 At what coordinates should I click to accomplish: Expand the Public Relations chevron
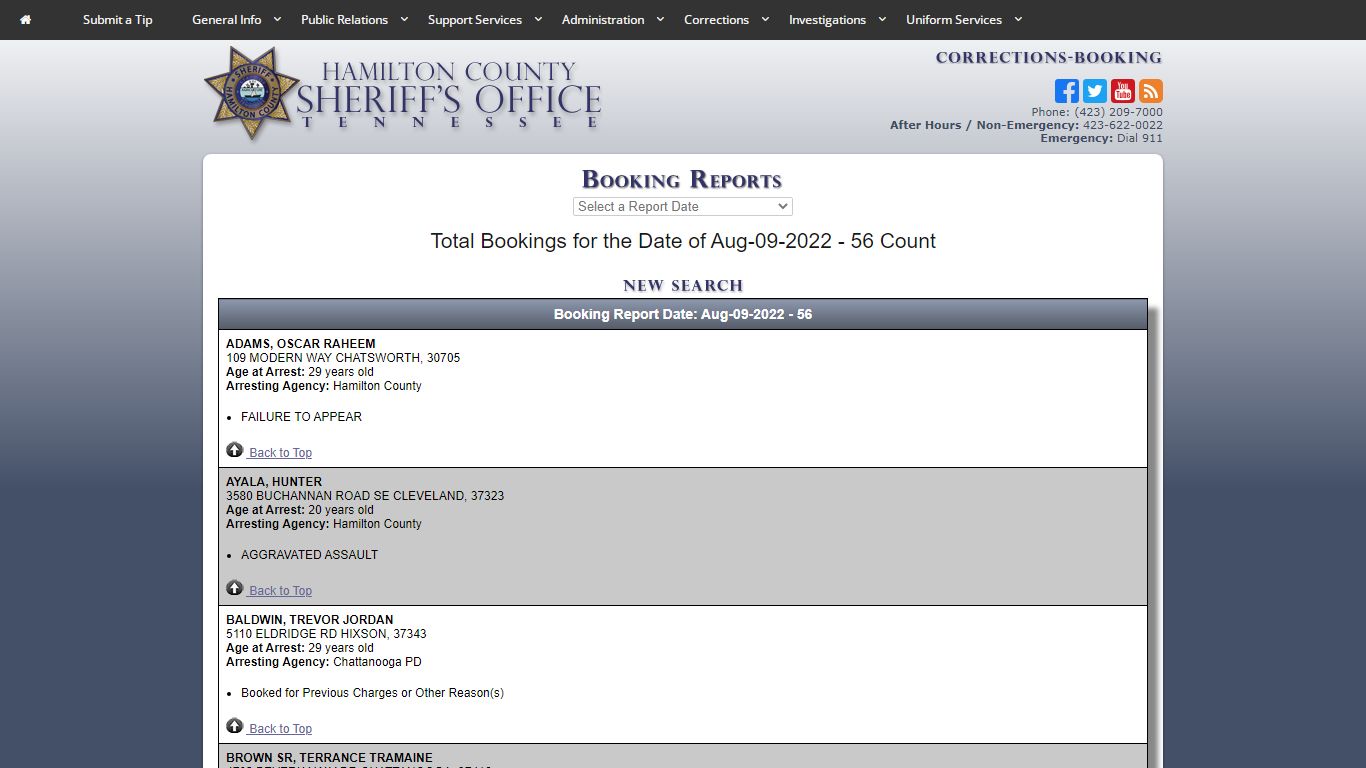[404, 19]
